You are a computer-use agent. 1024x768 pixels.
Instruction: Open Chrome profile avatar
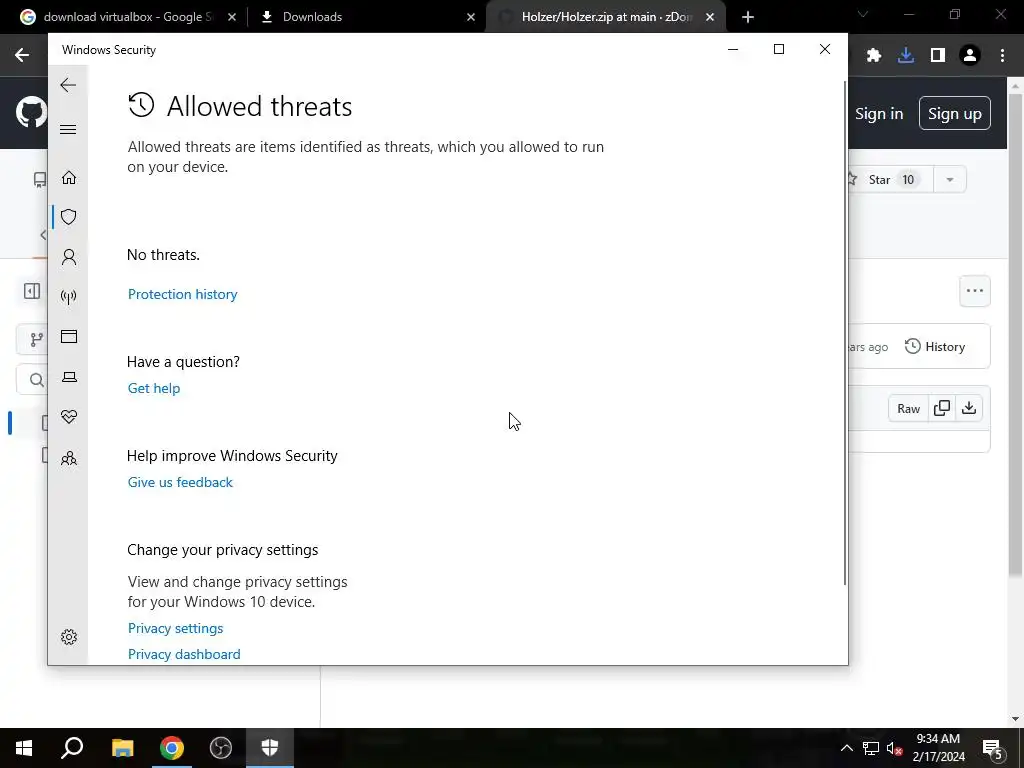click(x=970, y=56)
